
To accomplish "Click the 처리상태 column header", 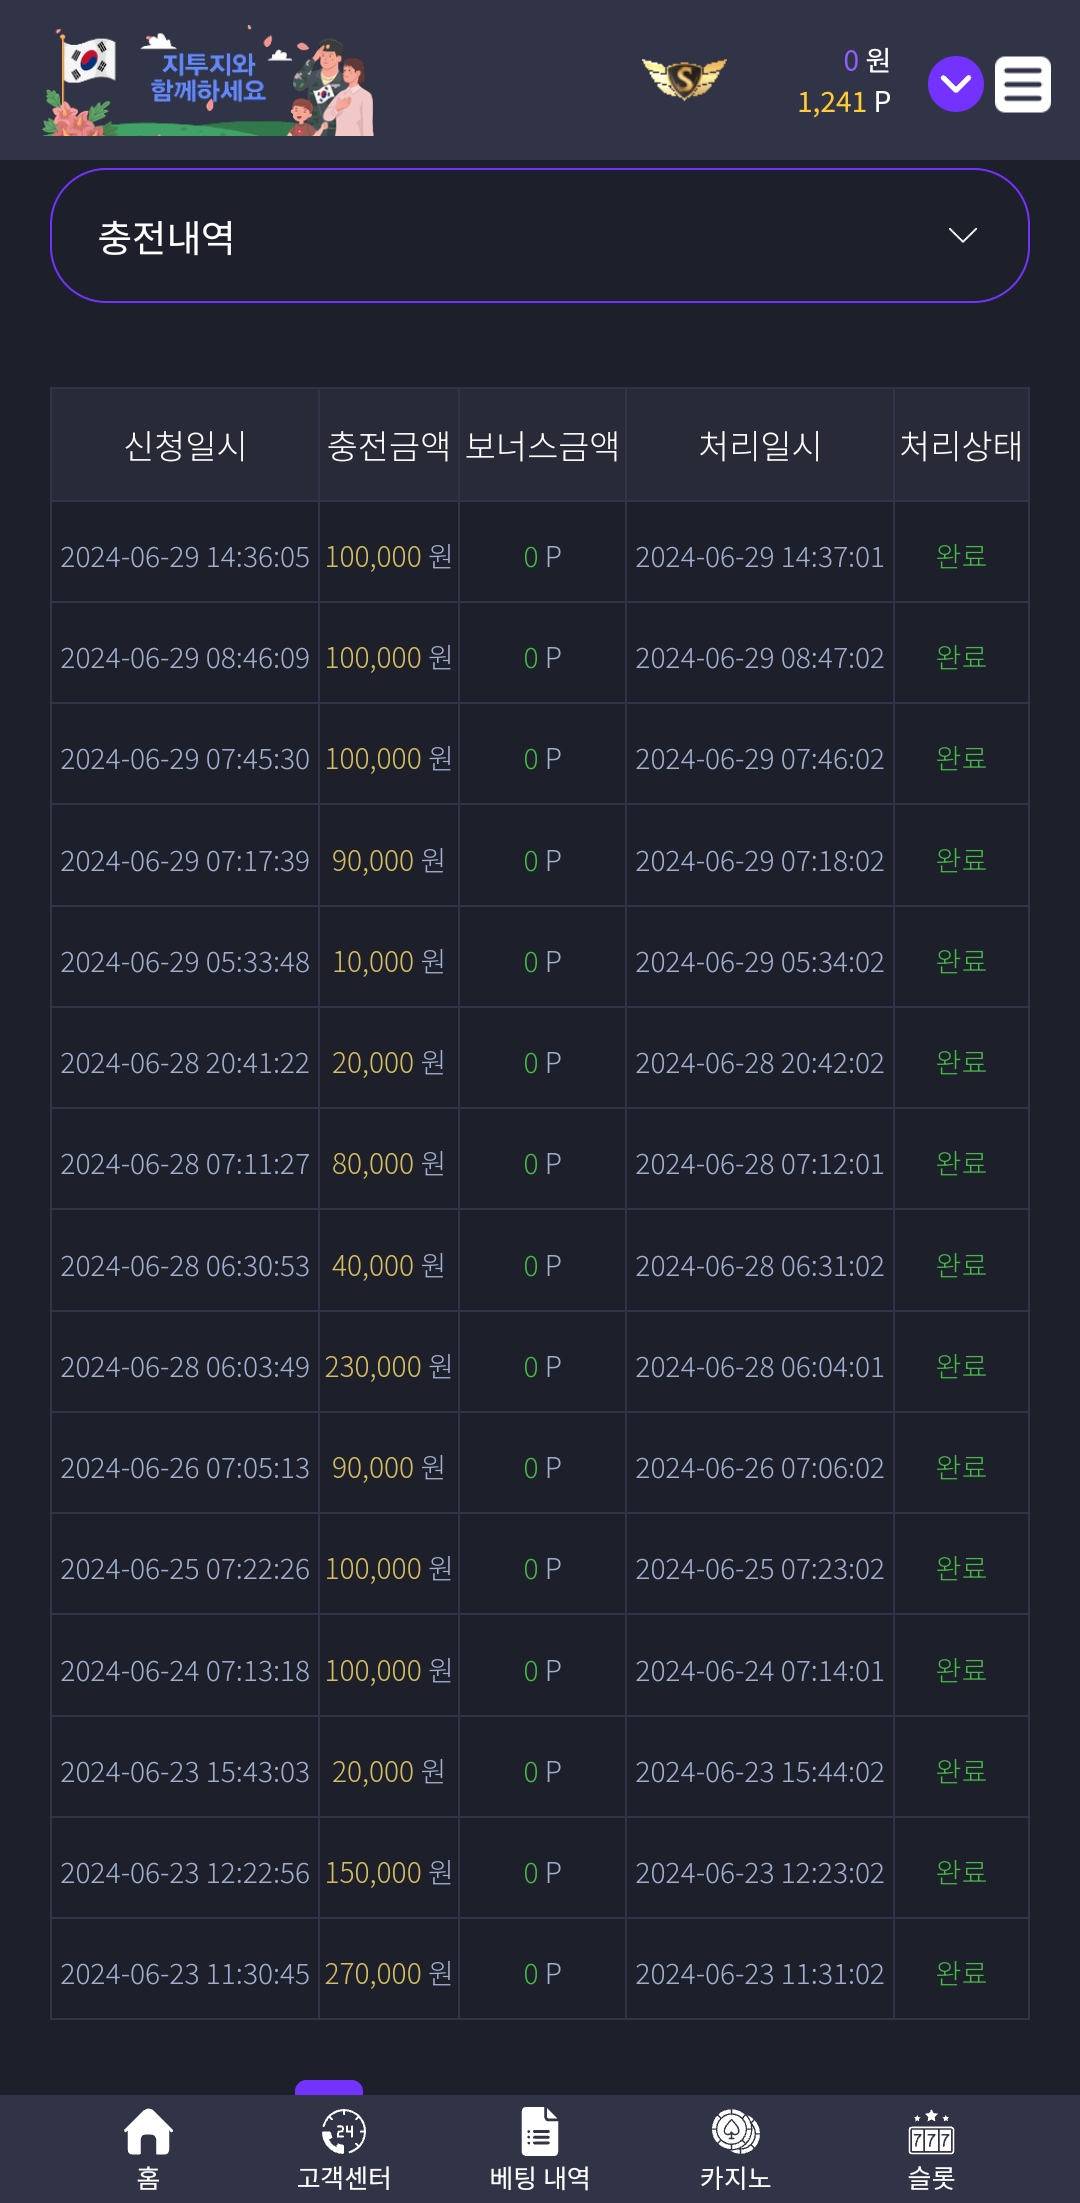I will (961, 445).
